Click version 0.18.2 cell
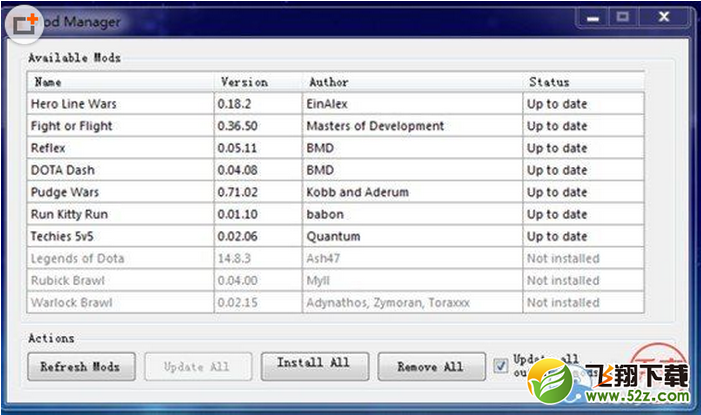This screenshot has height=415, width=701. click(258, 104)
